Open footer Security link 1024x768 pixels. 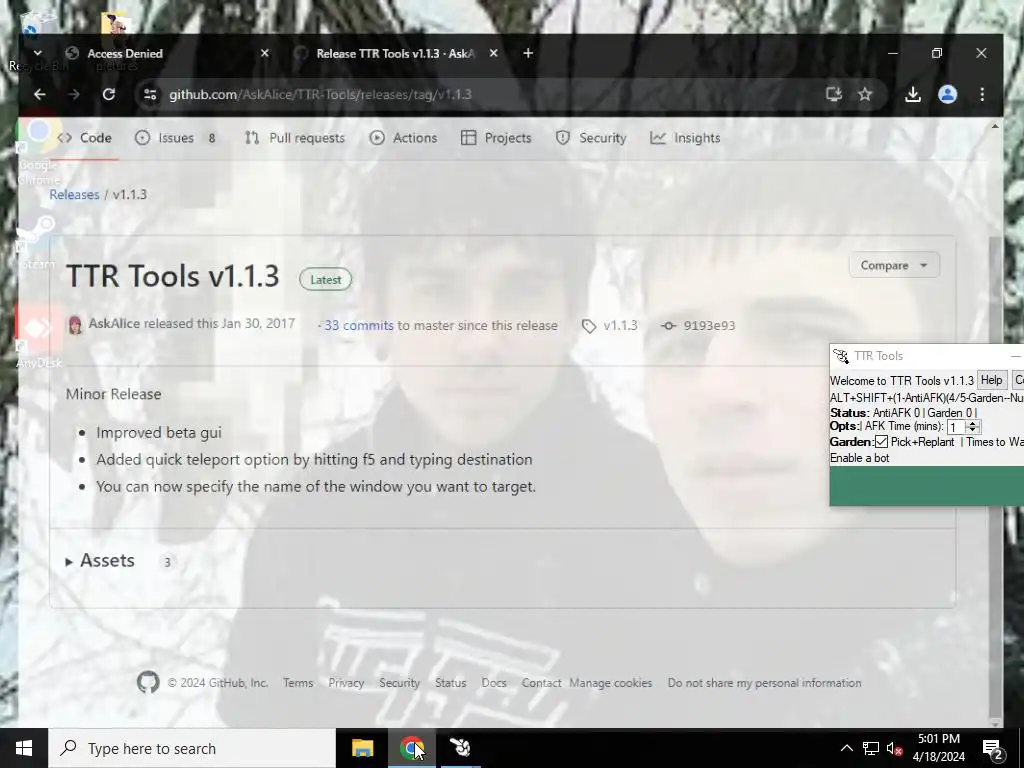(x=400, y=683)
